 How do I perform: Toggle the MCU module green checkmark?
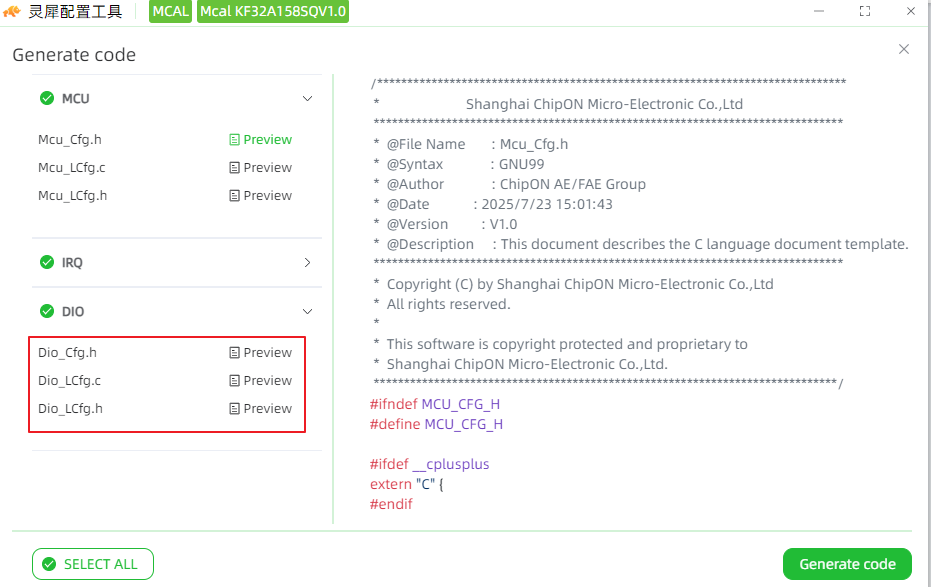47,99
